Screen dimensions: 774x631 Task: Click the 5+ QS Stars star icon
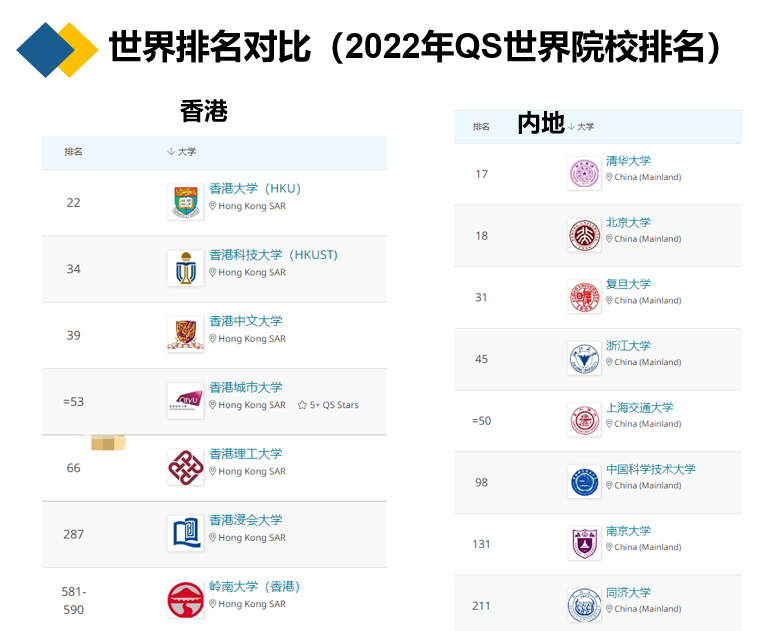(302, 405)
